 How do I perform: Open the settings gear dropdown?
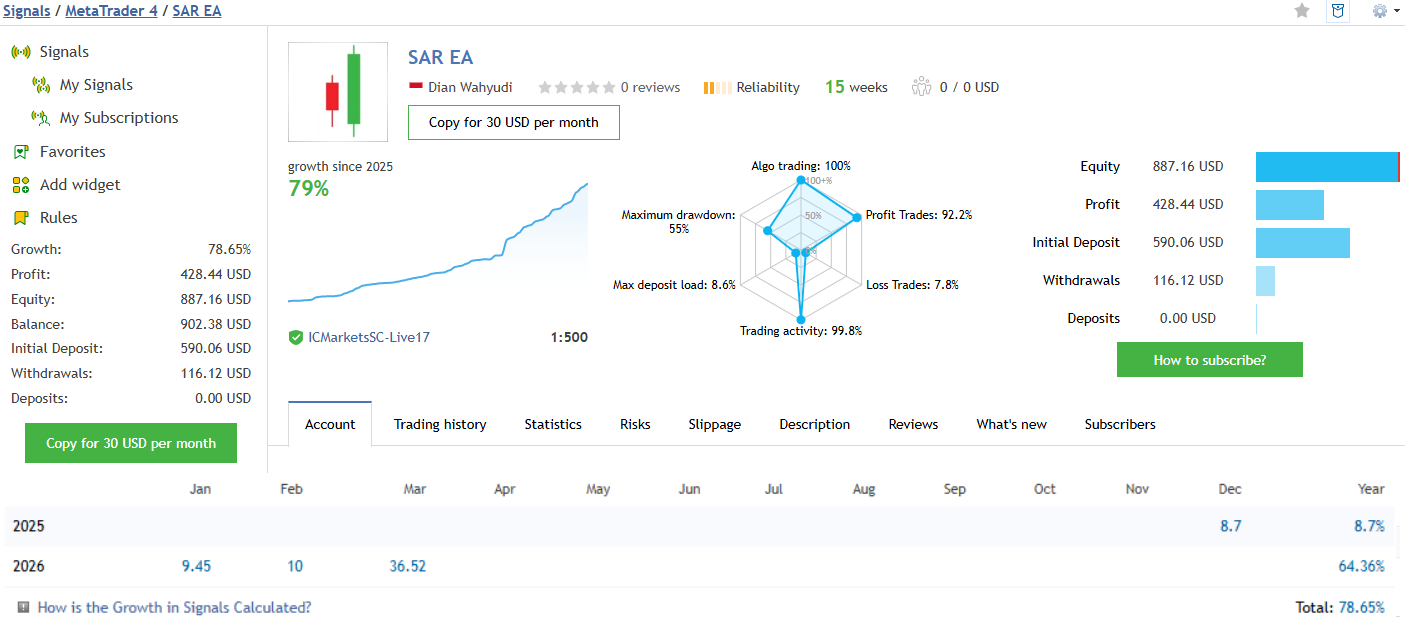[x=1385, y=11]
